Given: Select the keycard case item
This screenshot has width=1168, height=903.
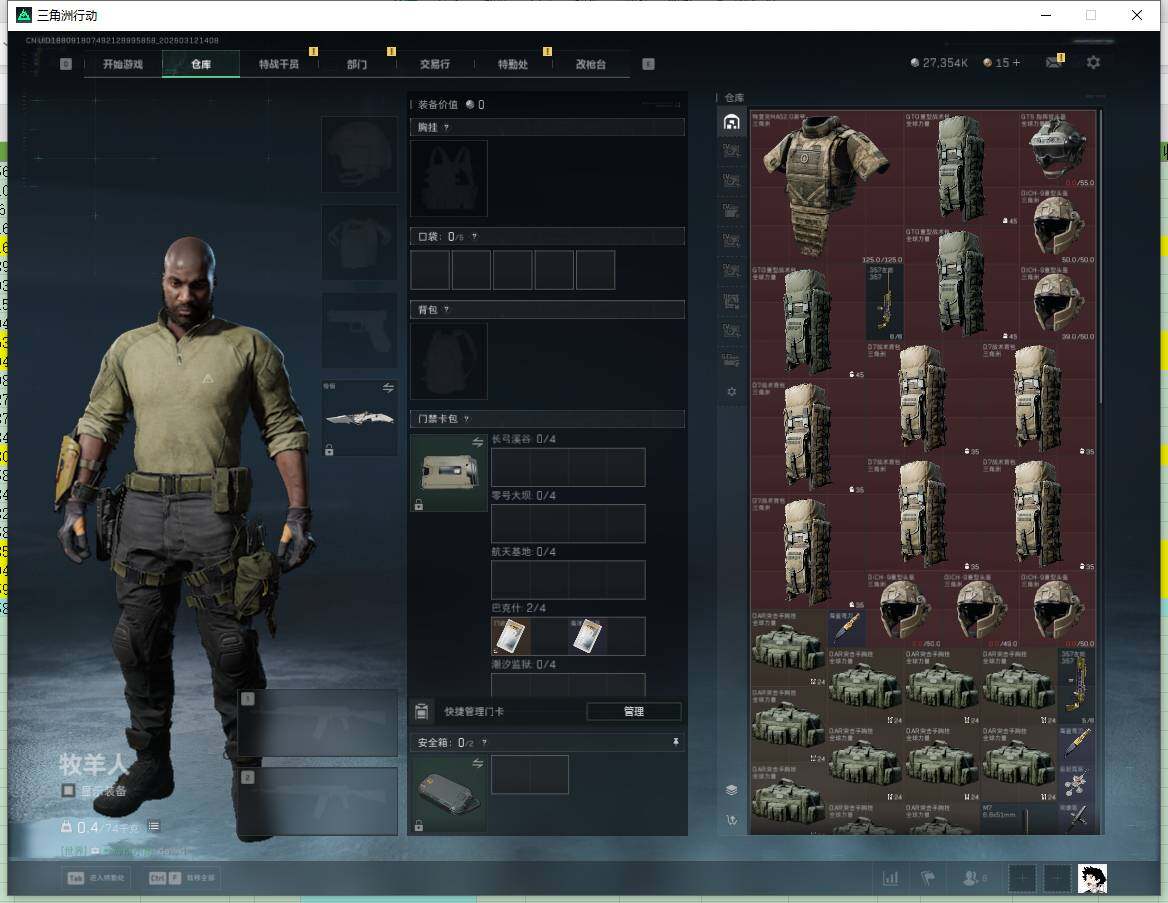Looking at the screenshot, I should coord(449,472).
